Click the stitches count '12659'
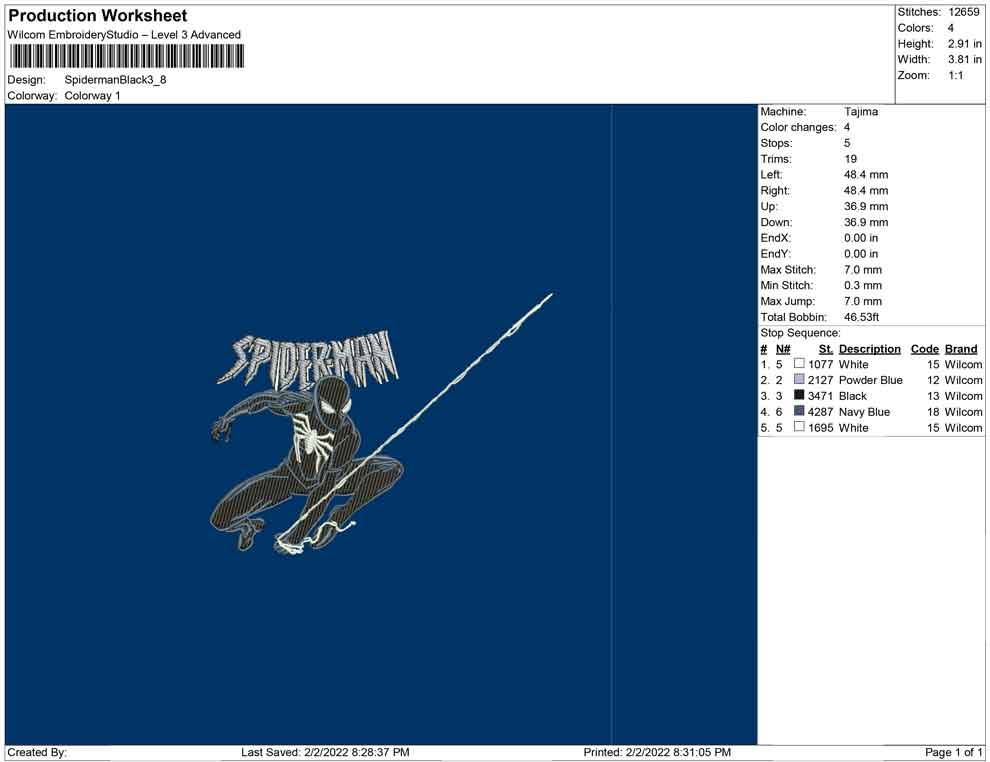 coord(964,12)
